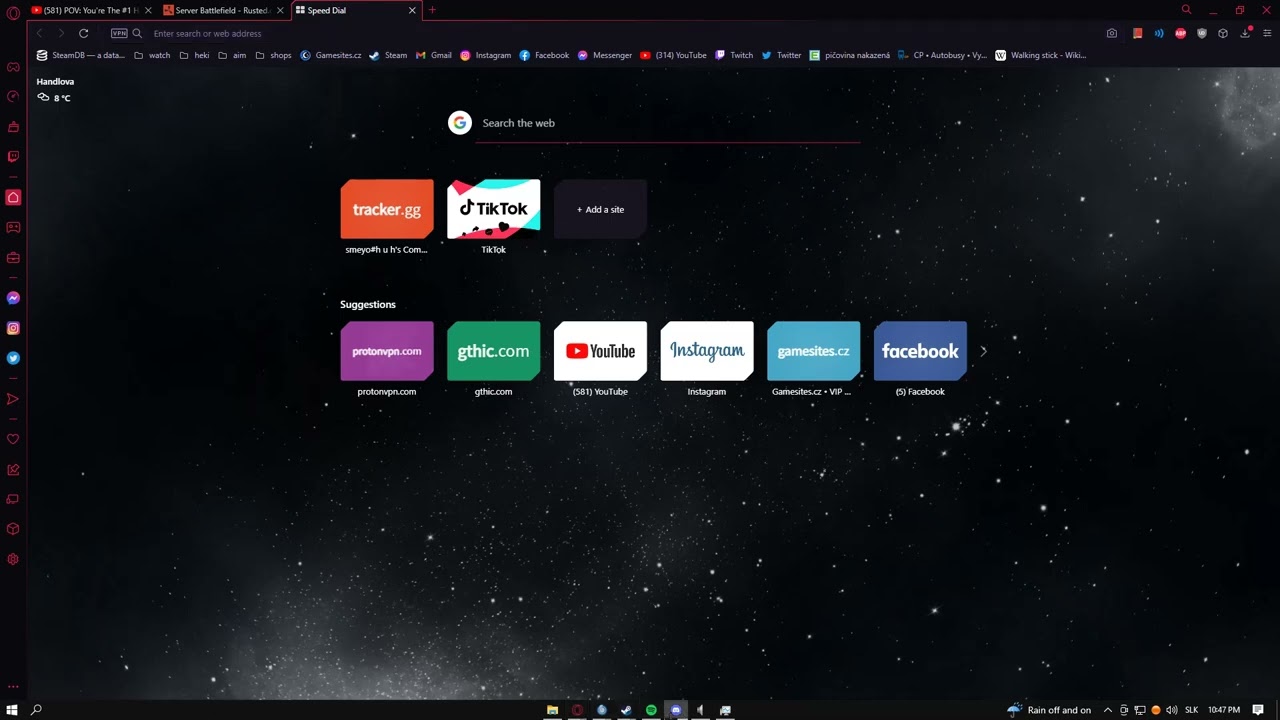This screenshot has width=1280, height=720.
Task: Click the Handlova weather widget
Action: coord(55,89)
